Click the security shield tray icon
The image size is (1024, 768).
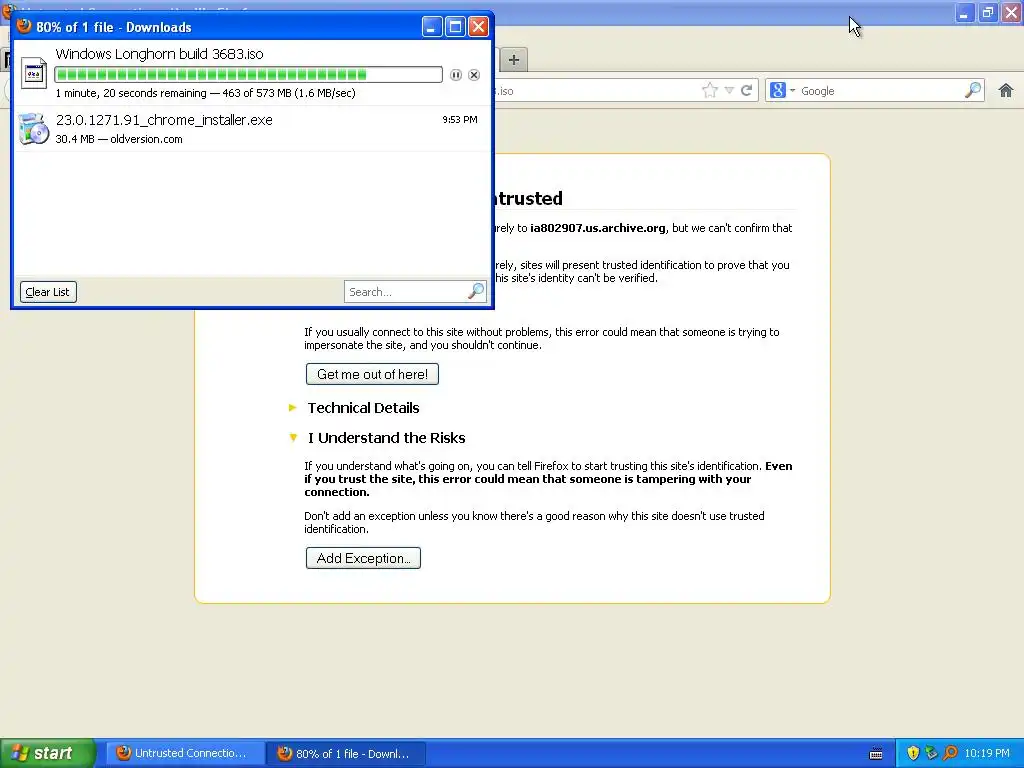coord(913,753)
